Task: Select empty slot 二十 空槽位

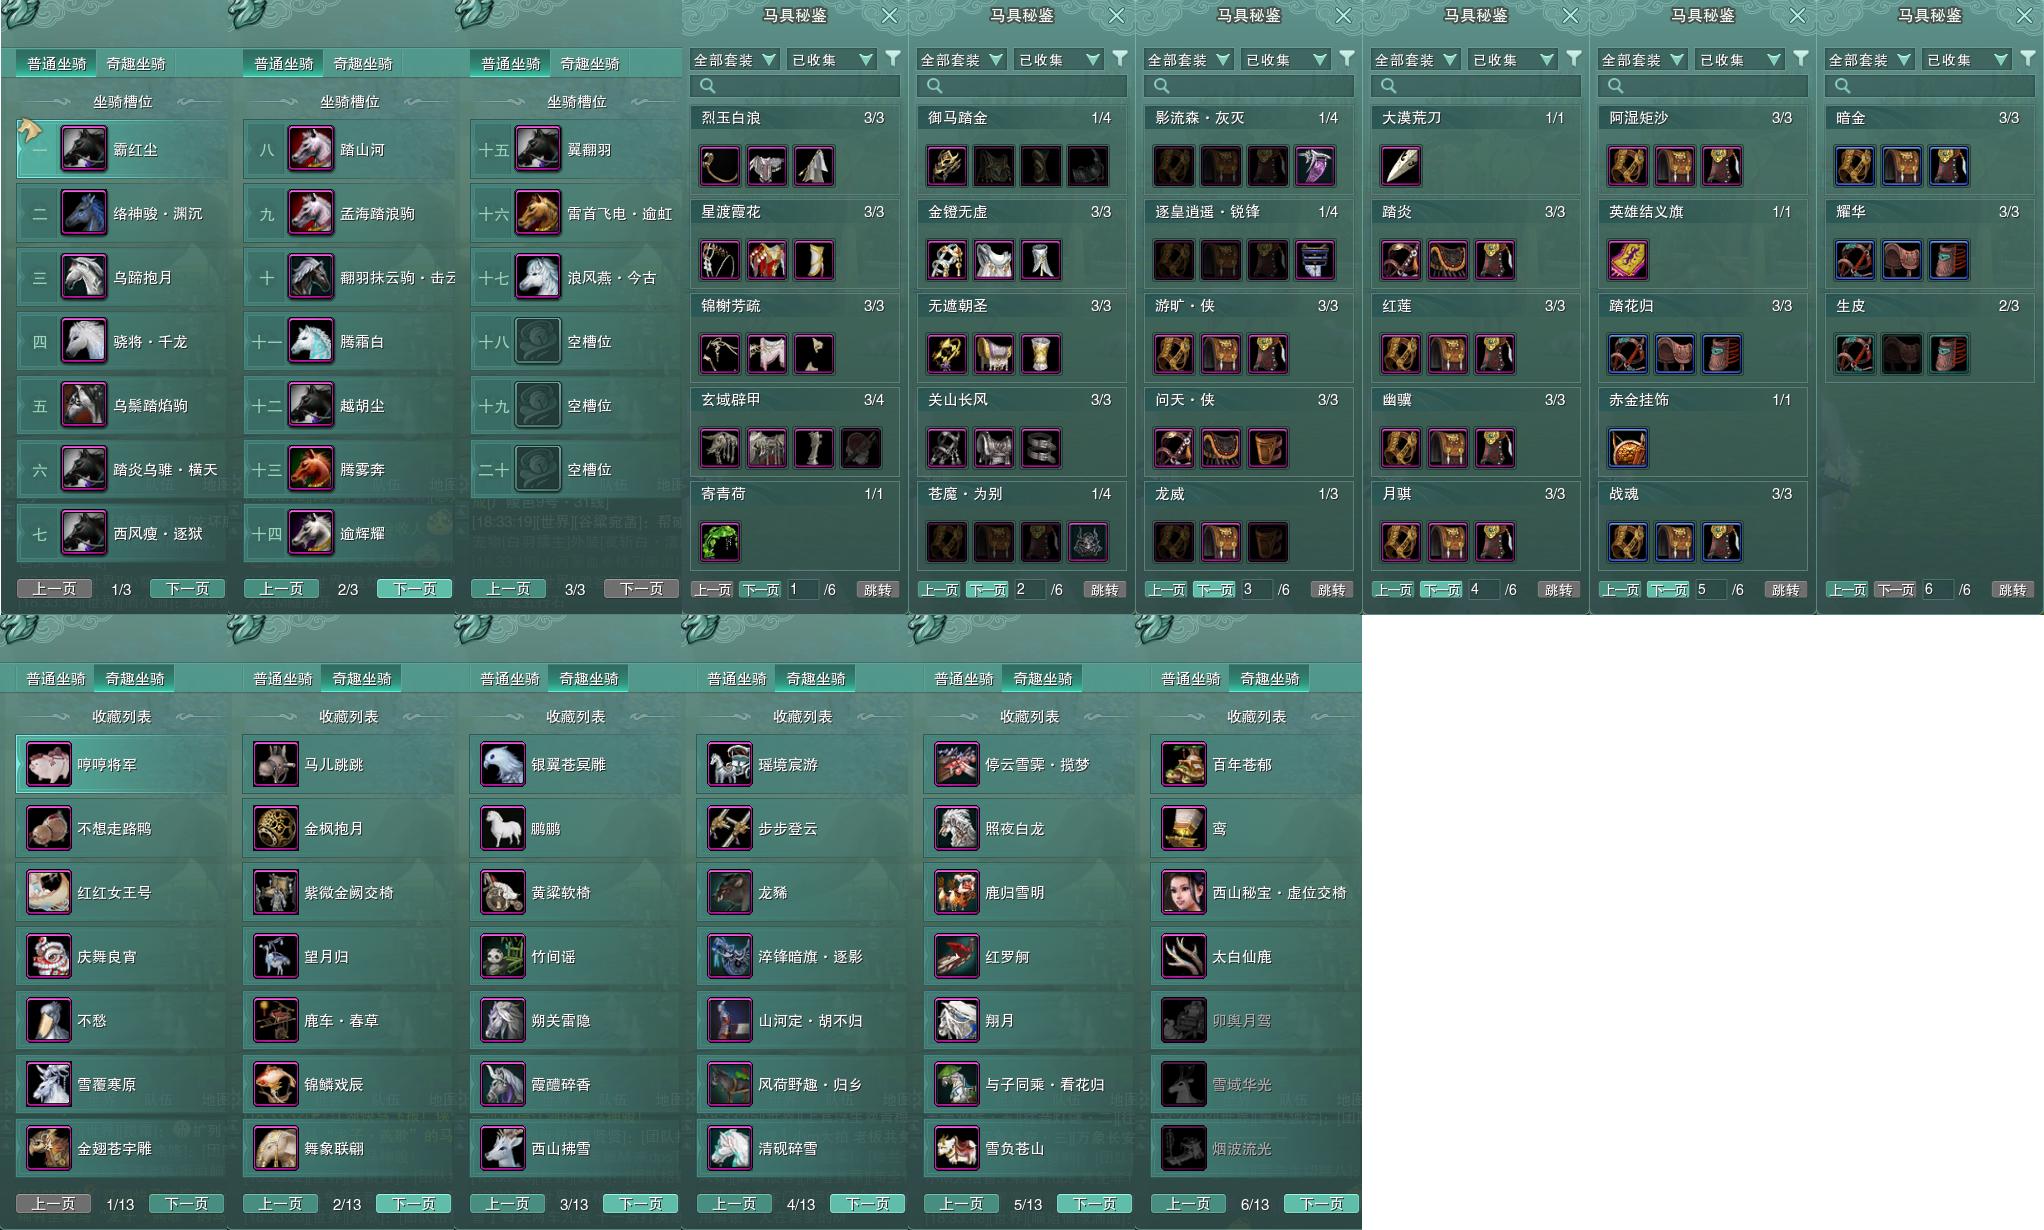Action: pyautogui.click(x=576, y=469)
